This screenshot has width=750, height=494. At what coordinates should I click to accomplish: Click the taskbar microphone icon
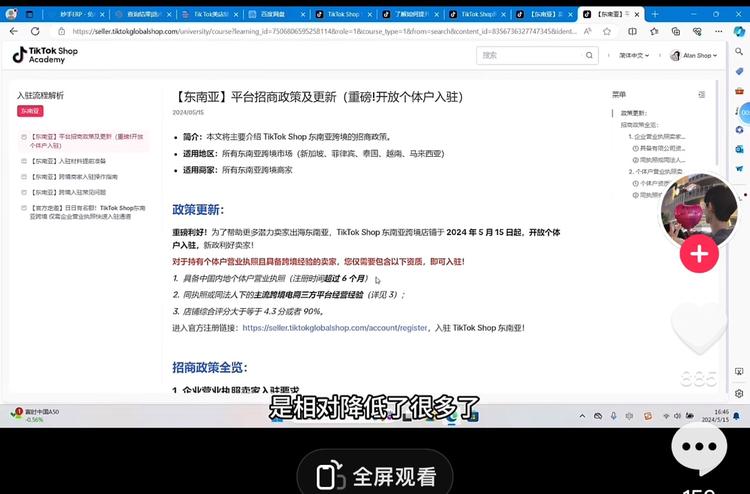(x=614, y=416)
